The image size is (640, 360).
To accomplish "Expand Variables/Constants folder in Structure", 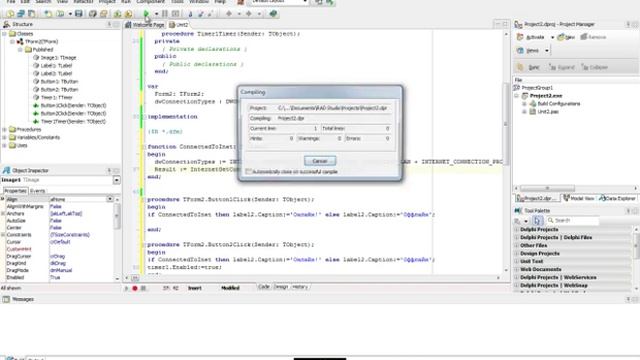I will pyautogui.click(x=4, y=138).
